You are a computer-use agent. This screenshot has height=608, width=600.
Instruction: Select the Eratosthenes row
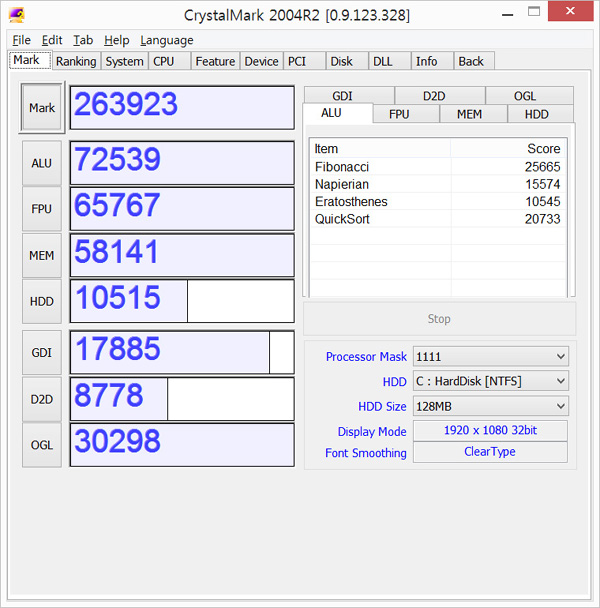coord(438,202)
